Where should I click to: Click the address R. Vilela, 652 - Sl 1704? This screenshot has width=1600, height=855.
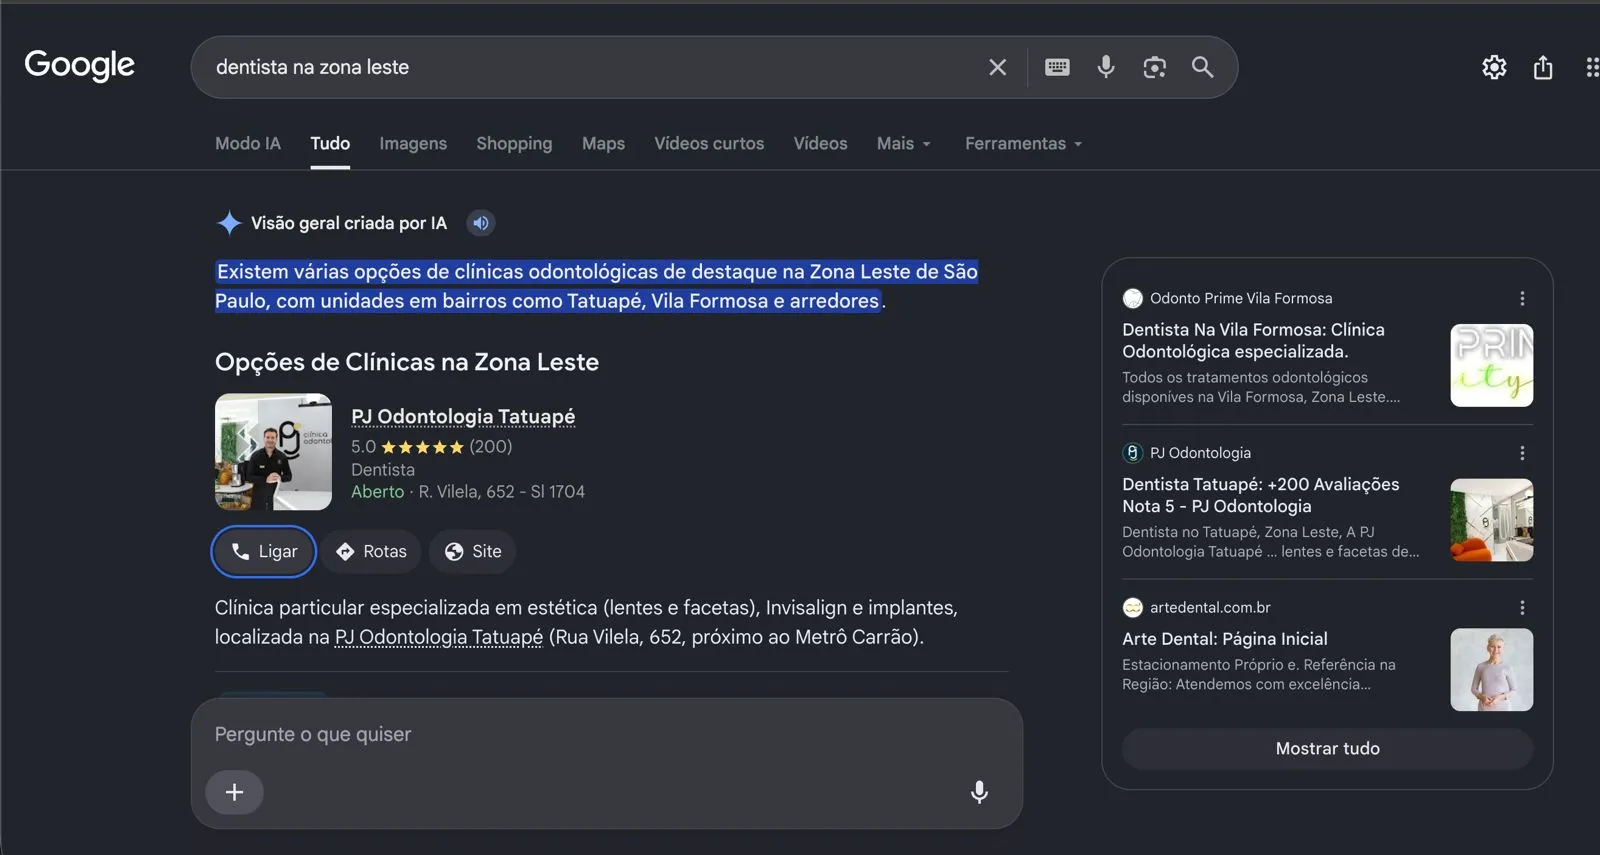tap(502, 492)
